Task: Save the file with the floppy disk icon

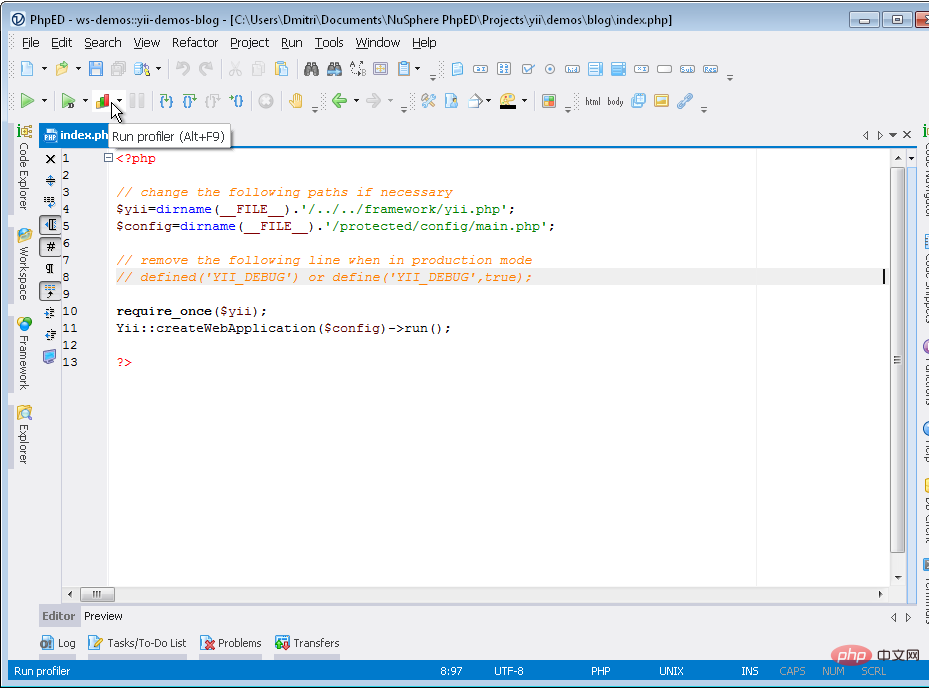Action: point(95,69)
